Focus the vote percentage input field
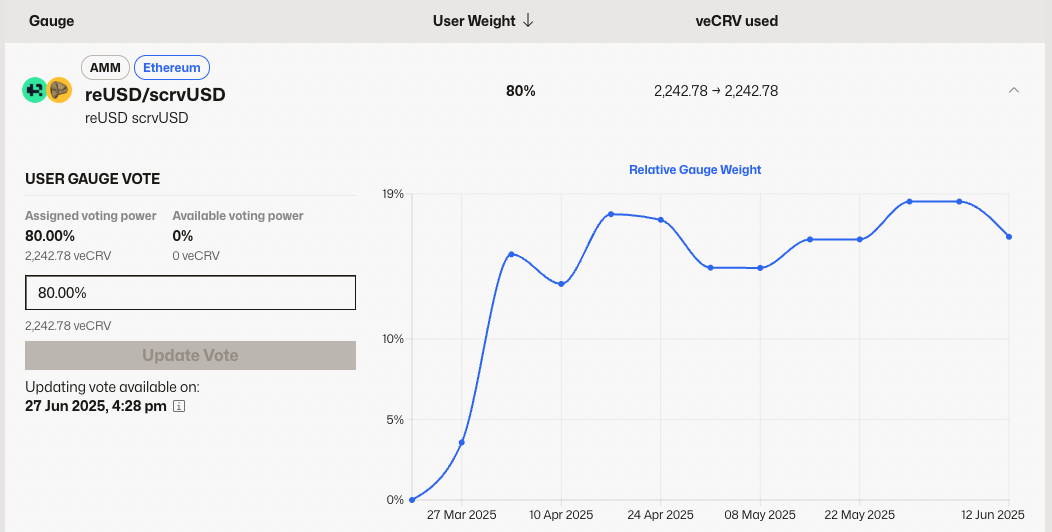The width and height of the screenshot is (1052, 532). (x=190, y=293)
